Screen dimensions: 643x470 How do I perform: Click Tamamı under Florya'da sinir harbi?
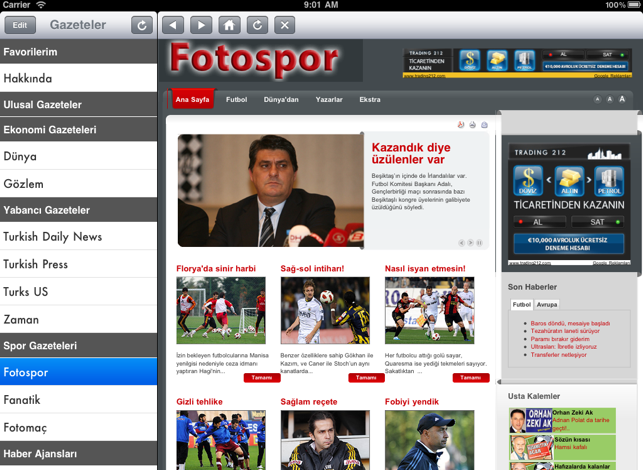pyautogui.click(x=262, y=378)
